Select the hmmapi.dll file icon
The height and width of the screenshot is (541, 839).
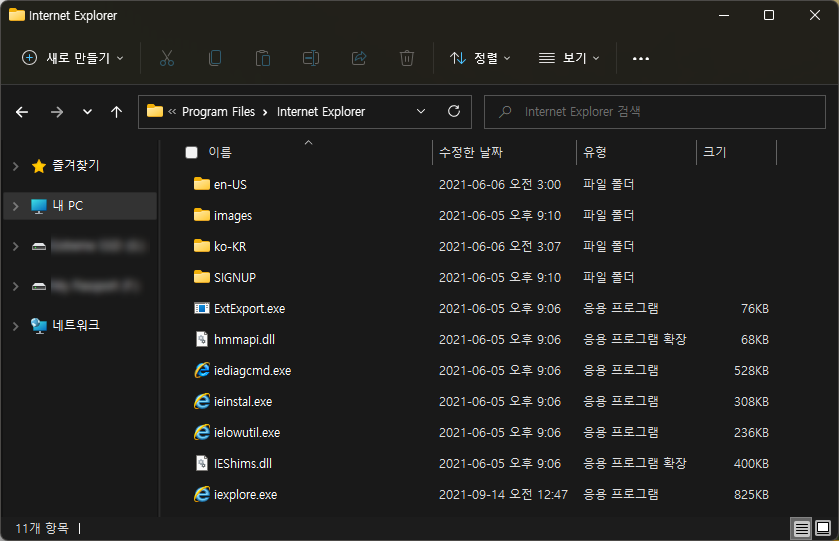pos(202,339)
